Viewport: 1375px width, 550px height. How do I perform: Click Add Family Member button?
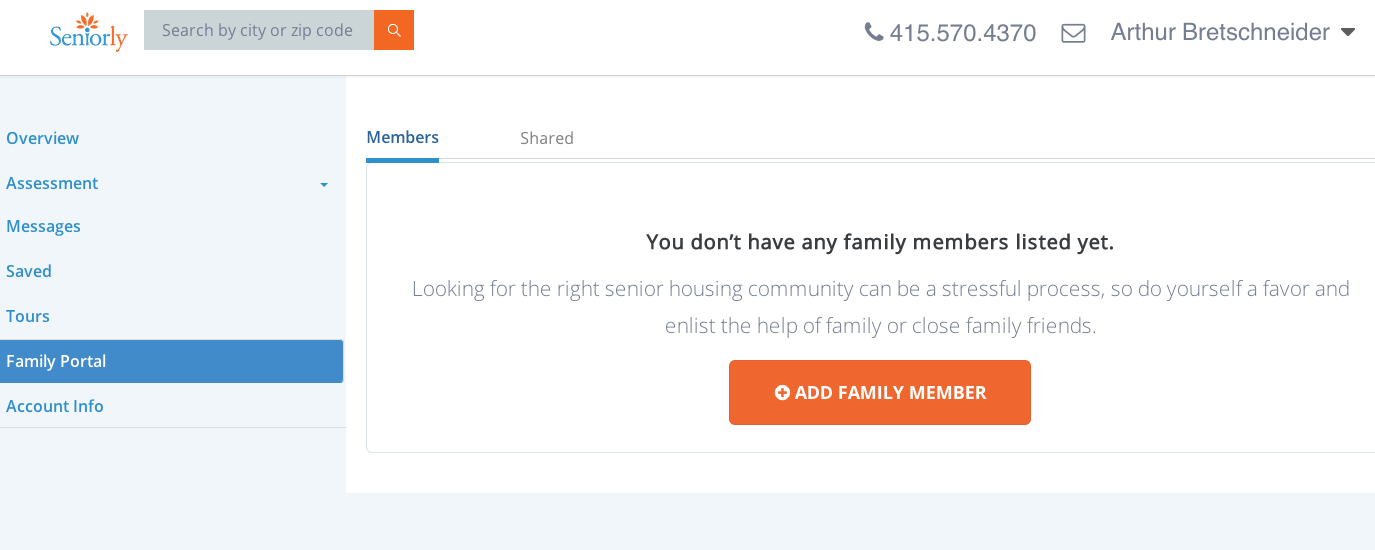coord(879,393)
